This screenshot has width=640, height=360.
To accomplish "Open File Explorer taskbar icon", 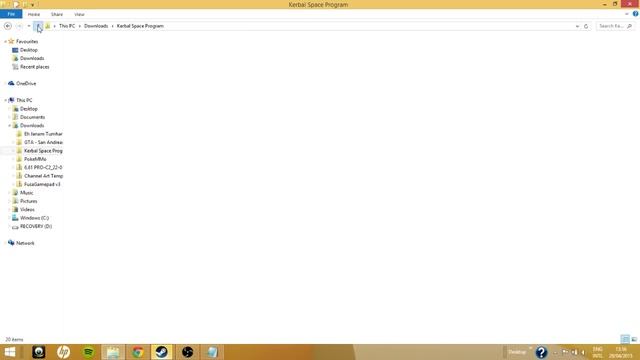I will point(113,352).
